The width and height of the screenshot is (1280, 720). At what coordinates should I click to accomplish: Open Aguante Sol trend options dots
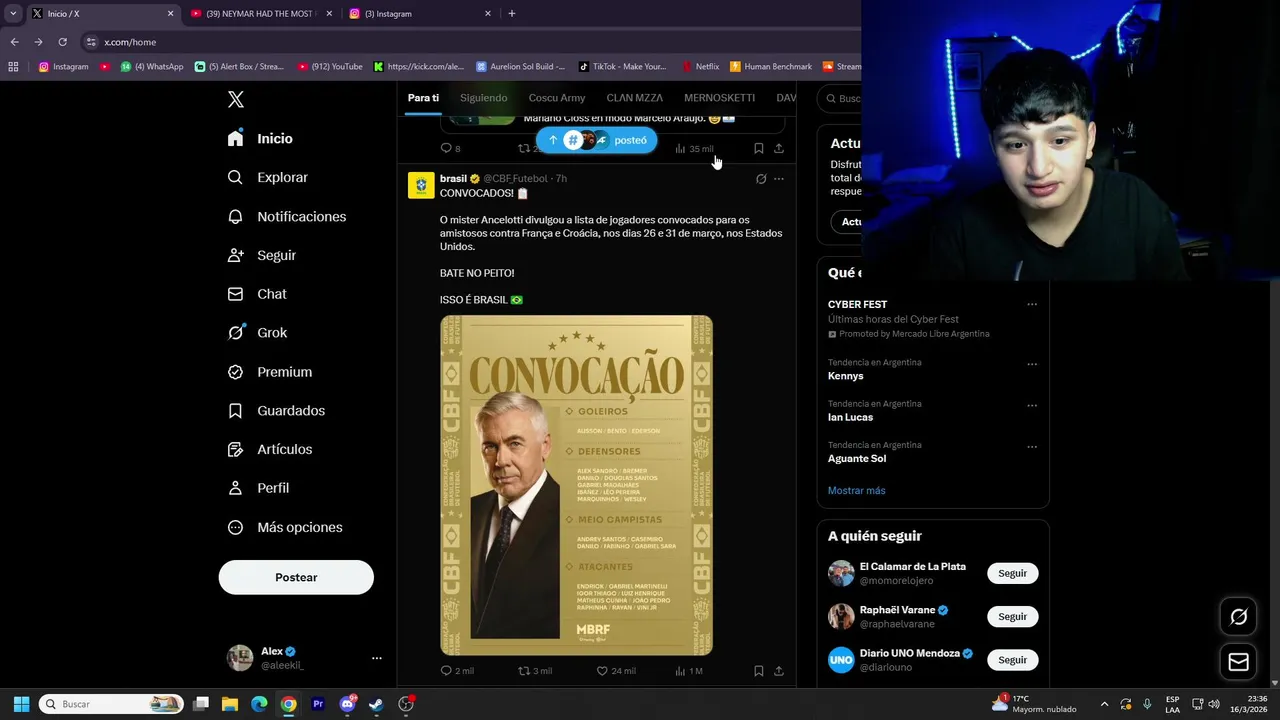coord(1032,446)
